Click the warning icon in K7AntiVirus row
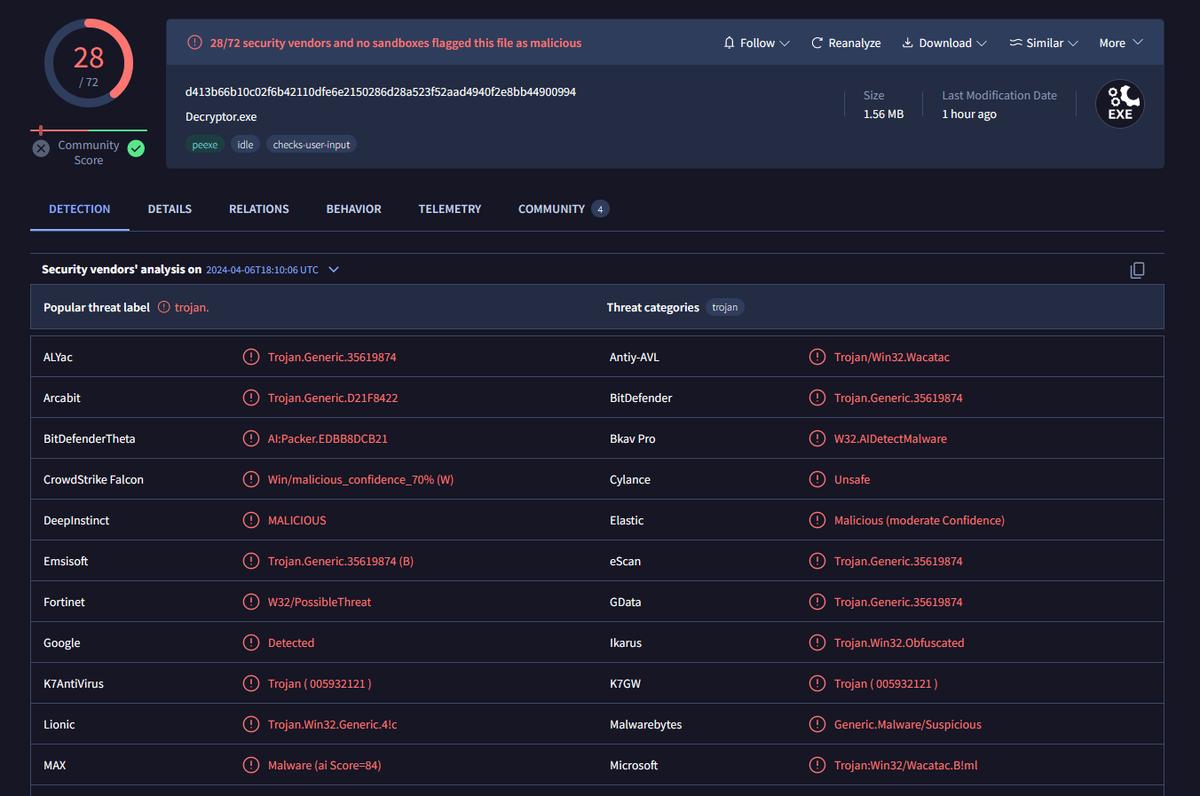 tap(251, 684)
